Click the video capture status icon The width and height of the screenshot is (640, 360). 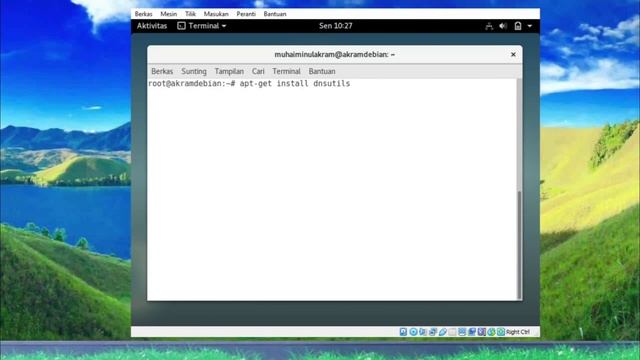tap(472, 332)
